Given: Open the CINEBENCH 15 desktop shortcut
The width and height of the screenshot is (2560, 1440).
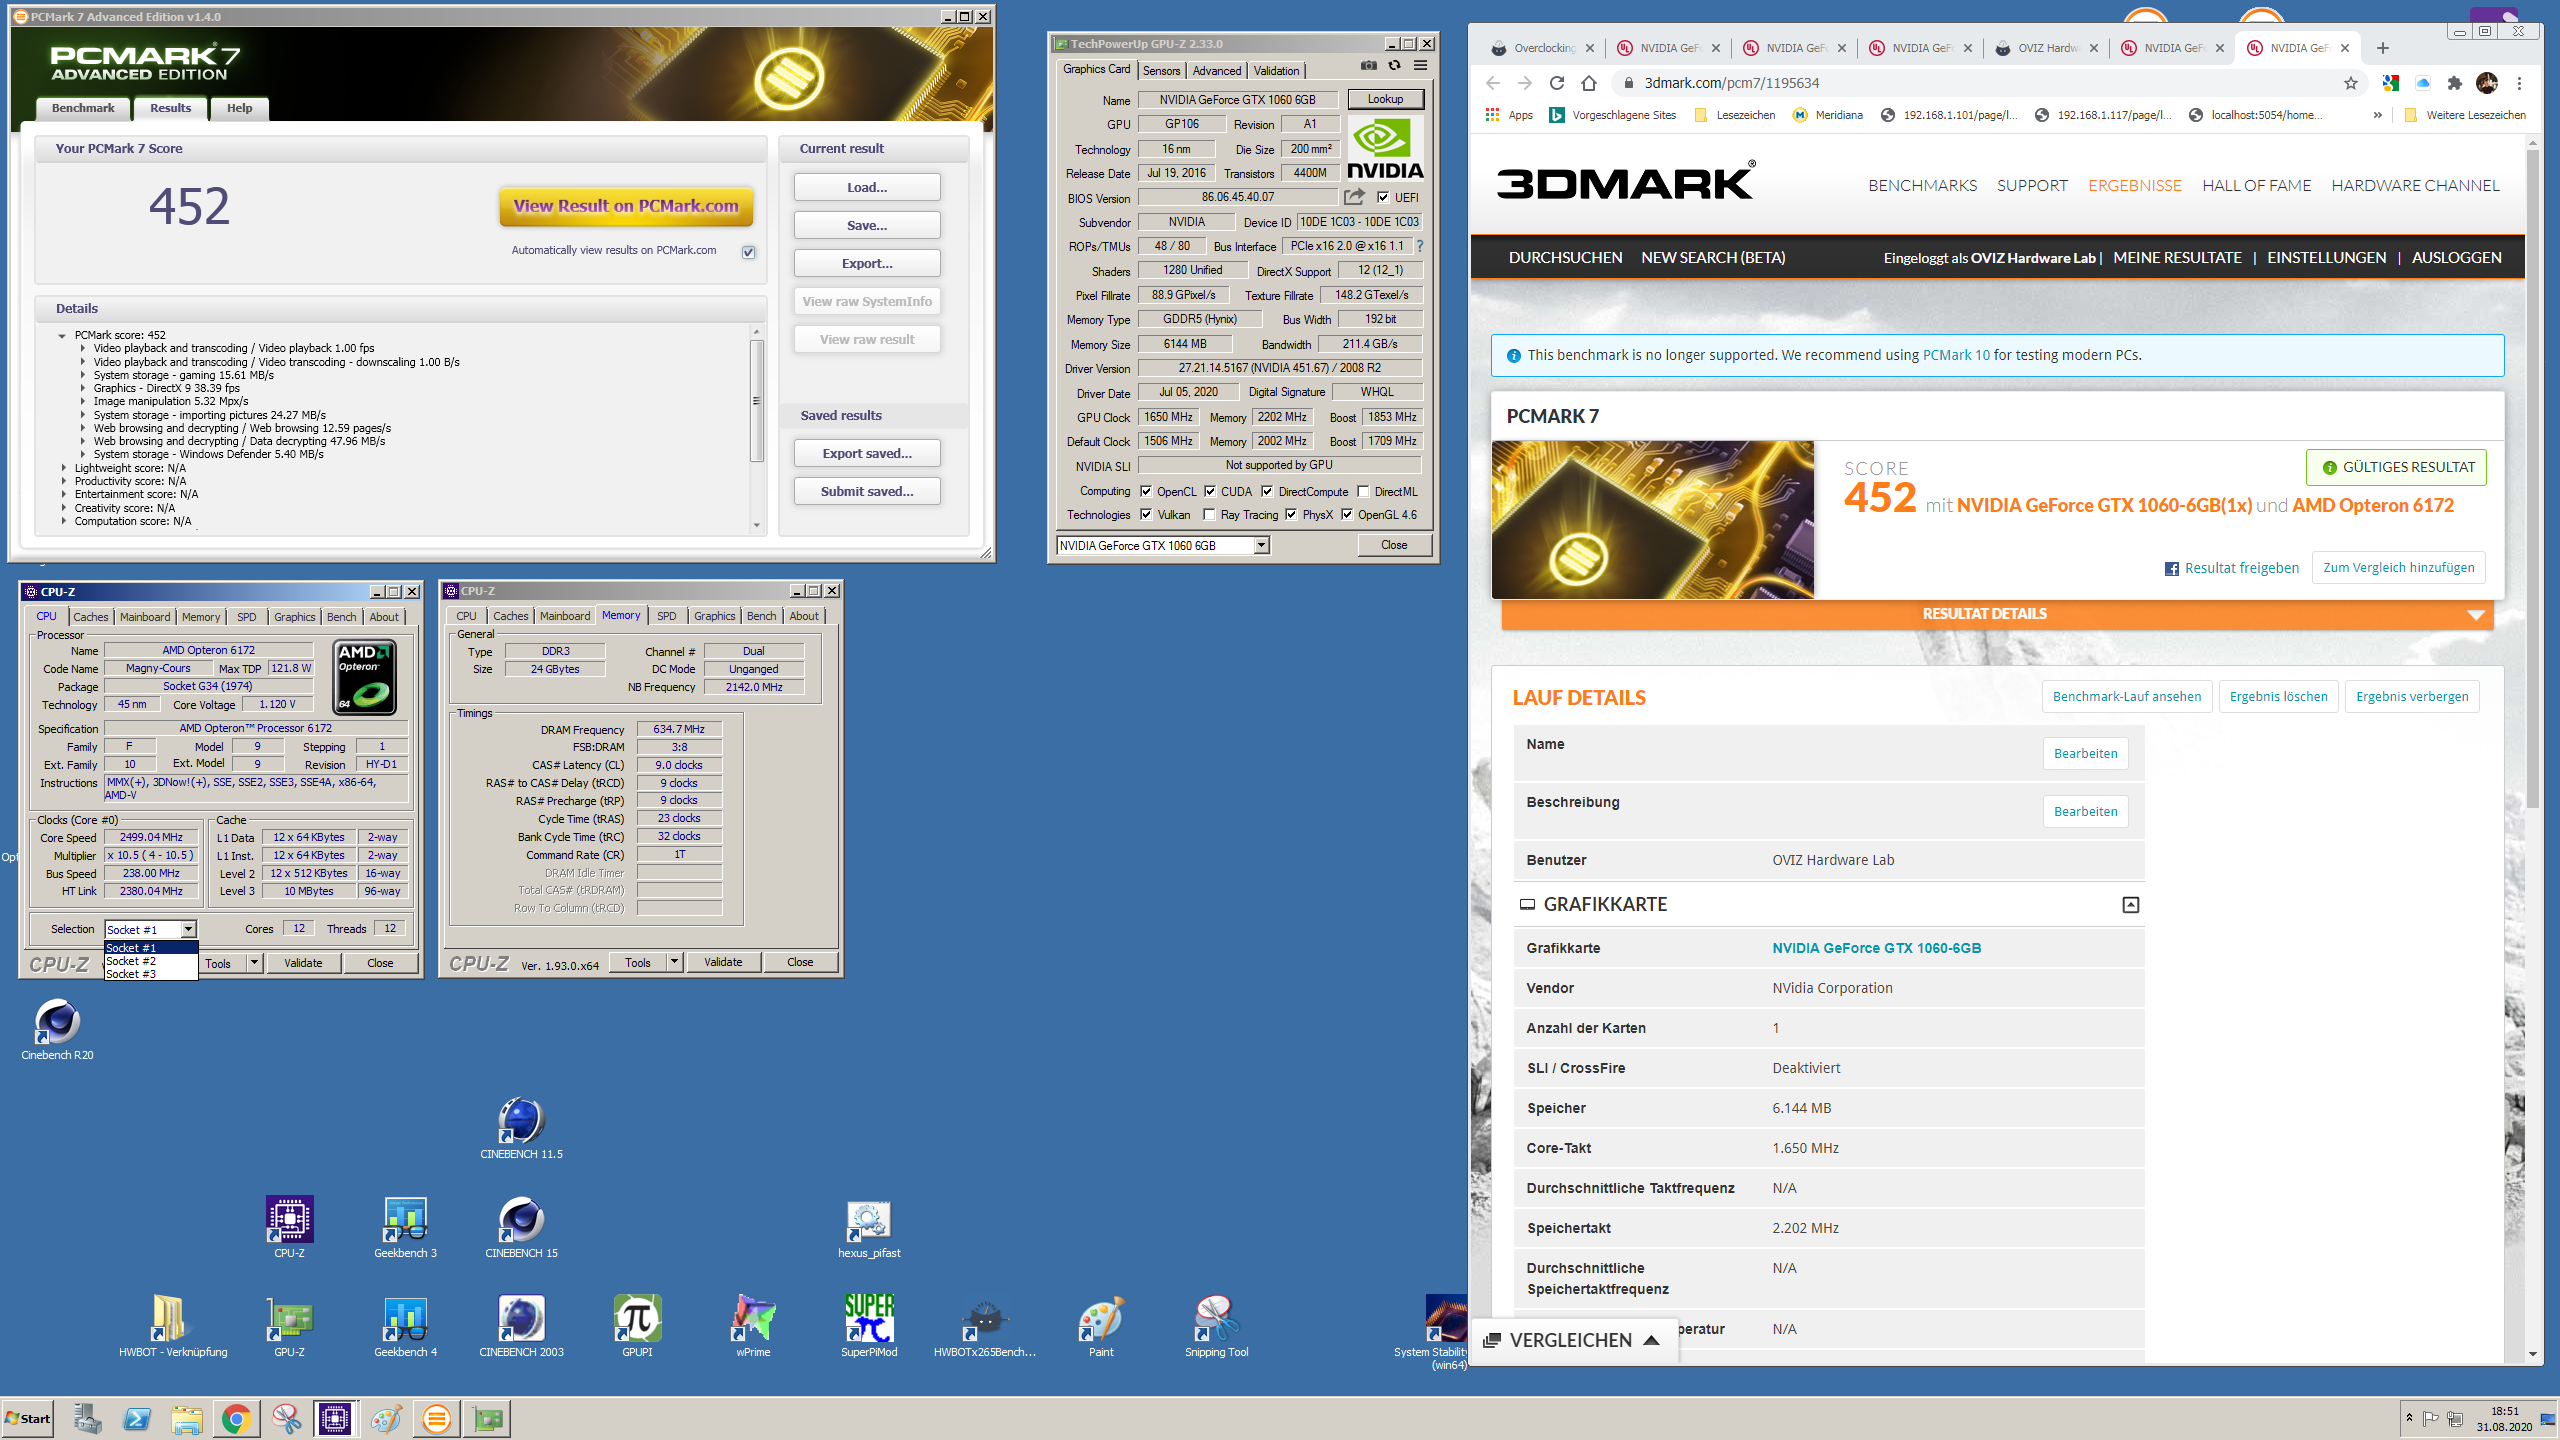Looking at the screenshot, I should [521, 1226].
